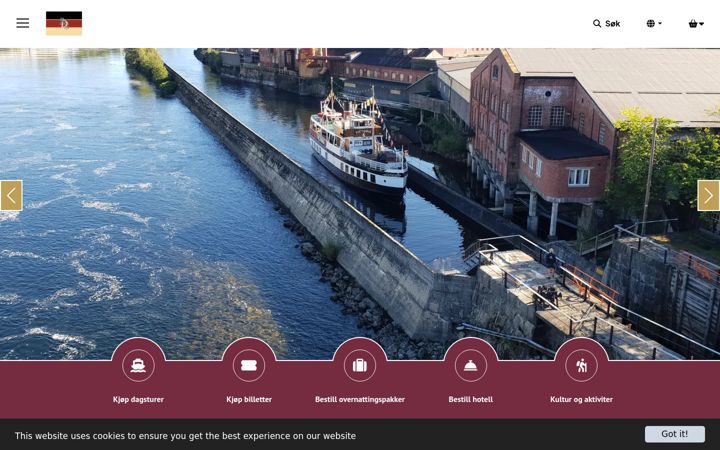Open Kjøp billetter link
Image resolution: width=720 pixels, height=450 pixels.
(249, 399)
